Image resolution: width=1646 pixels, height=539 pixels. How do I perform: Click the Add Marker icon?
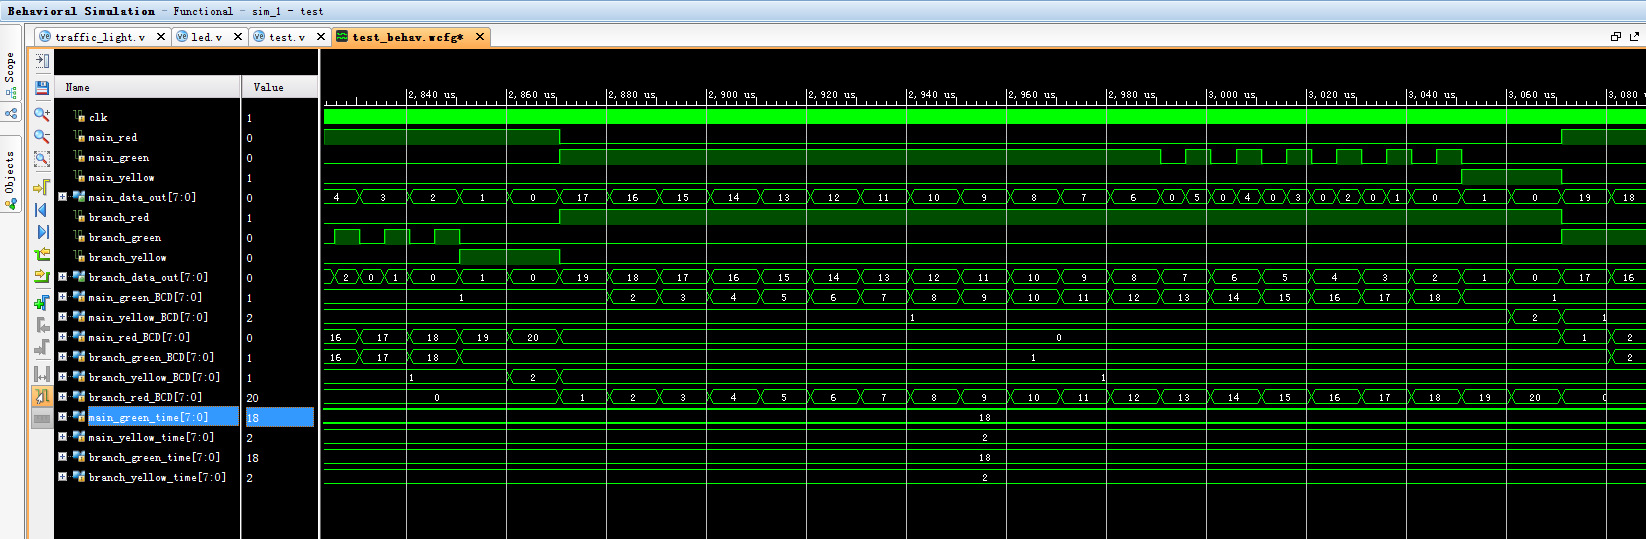pos(42,302)
